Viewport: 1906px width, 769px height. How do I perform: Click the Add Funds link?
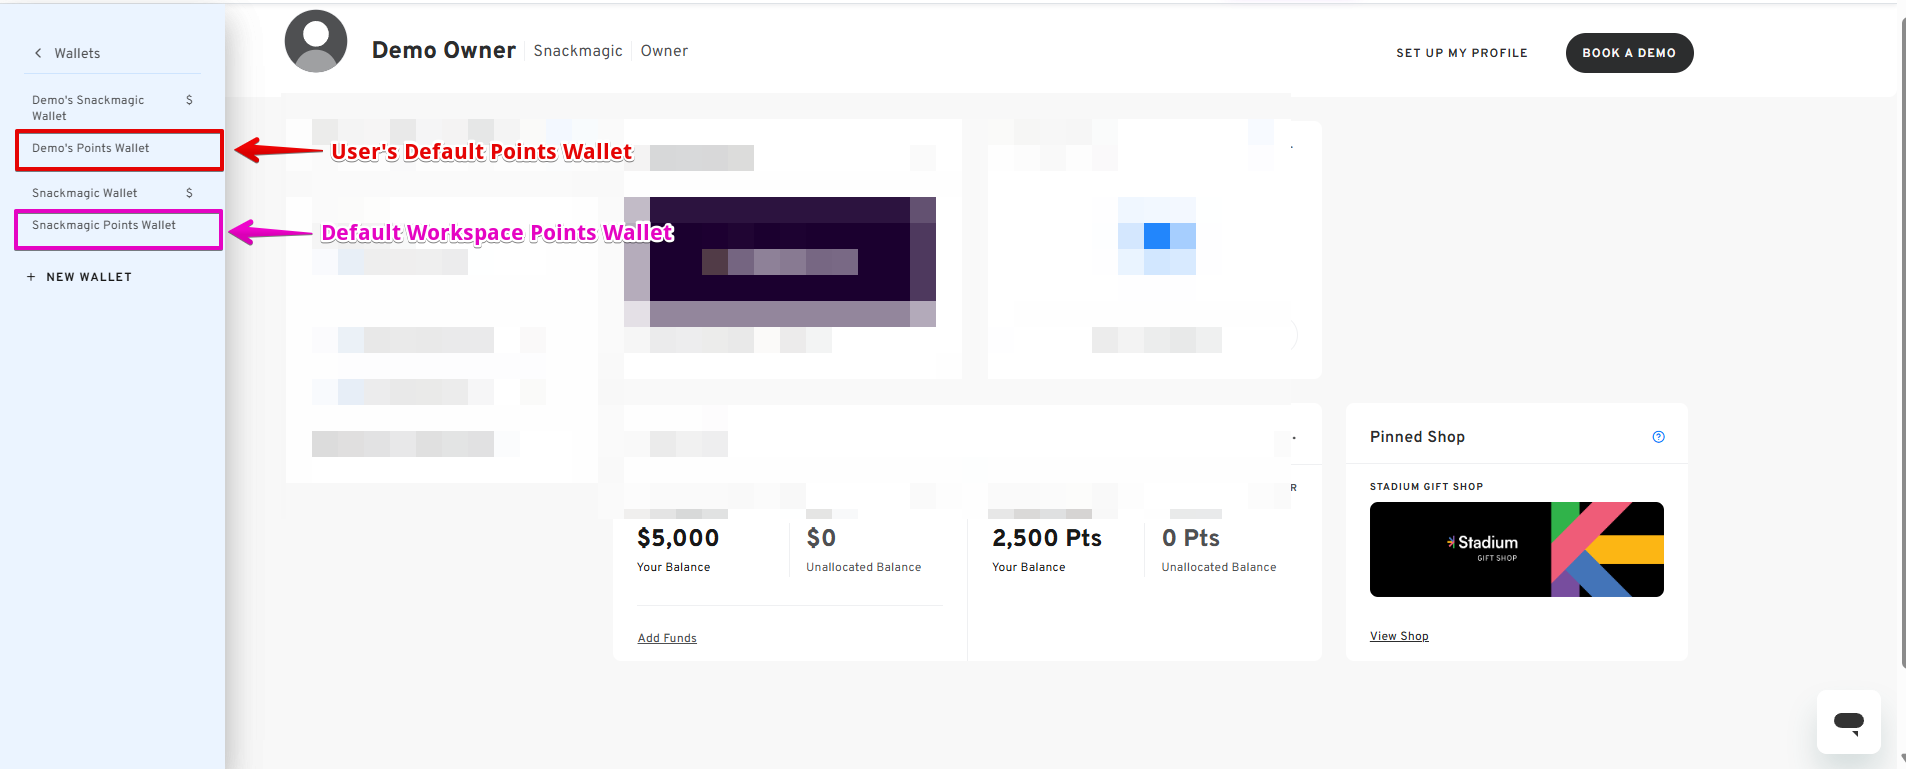coord(667,638)
